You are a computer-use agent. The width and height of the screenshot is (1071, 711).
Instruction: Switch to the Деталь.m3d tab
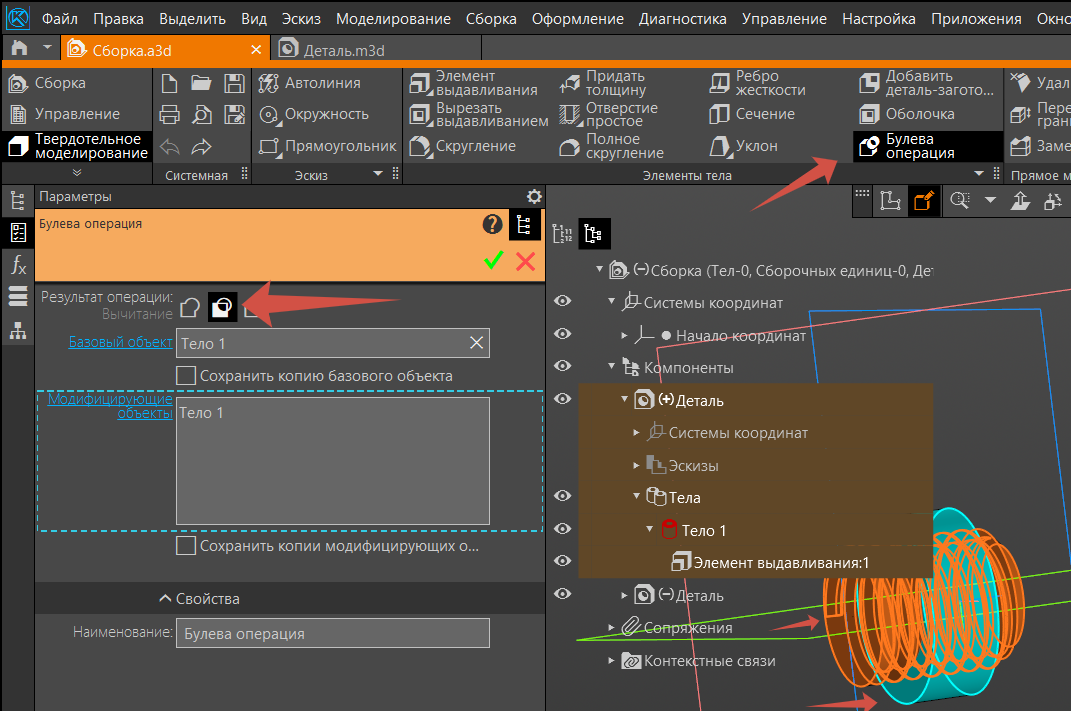(345, 49)
